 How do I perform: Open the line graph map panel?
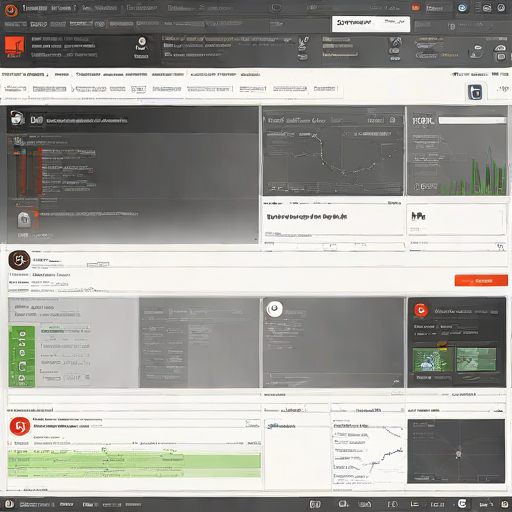(333, 151)
